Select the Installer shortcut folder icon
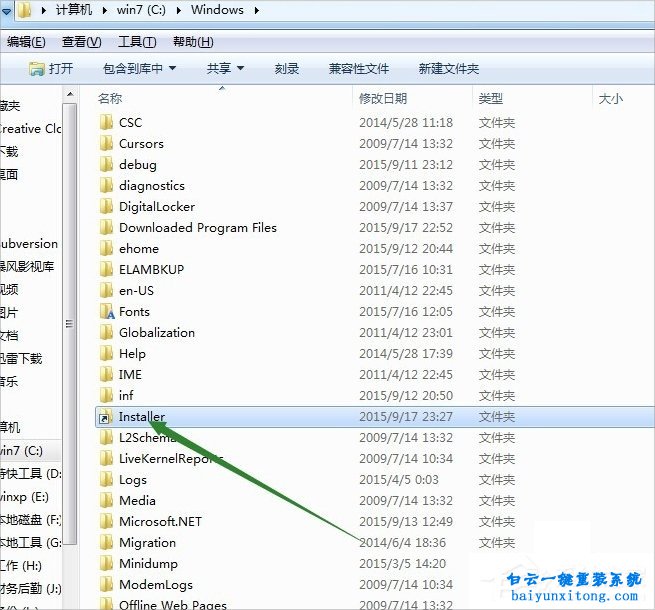 (105, 417)
